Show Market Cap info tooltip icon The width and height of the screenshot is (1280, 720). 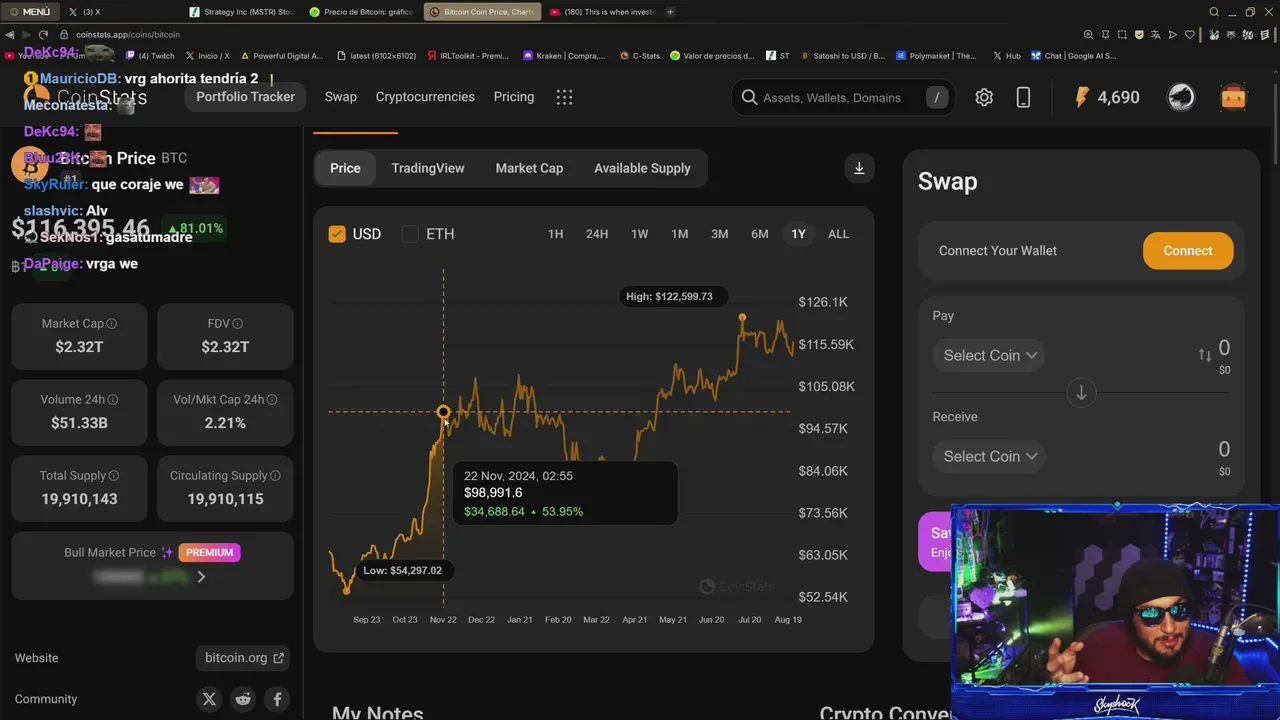point(112,324)
